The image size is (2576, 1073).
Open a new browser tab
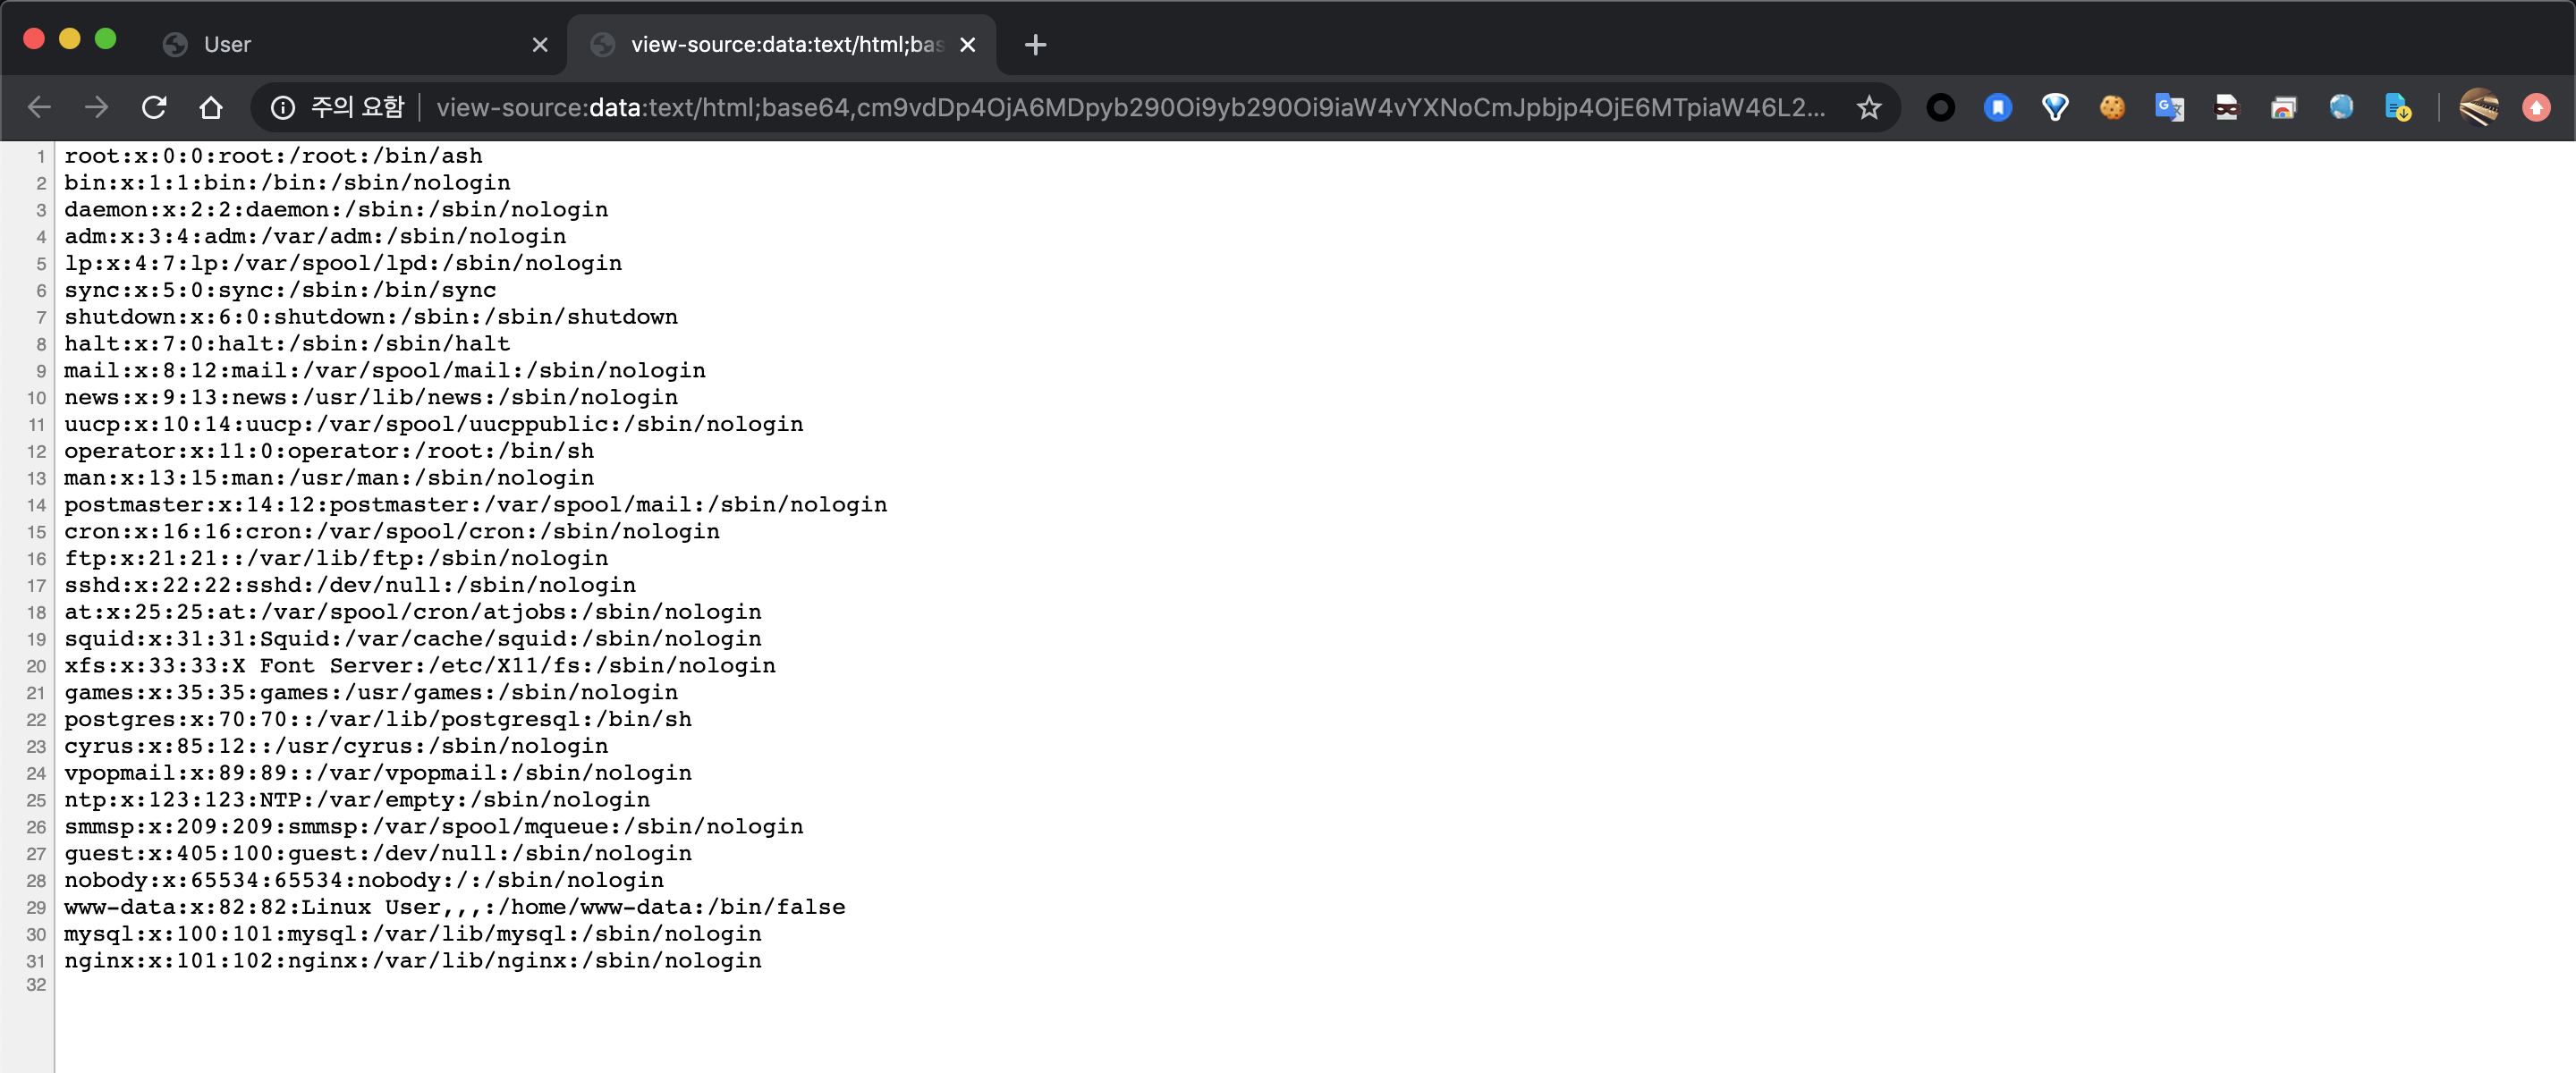[x=1035, y=44]
